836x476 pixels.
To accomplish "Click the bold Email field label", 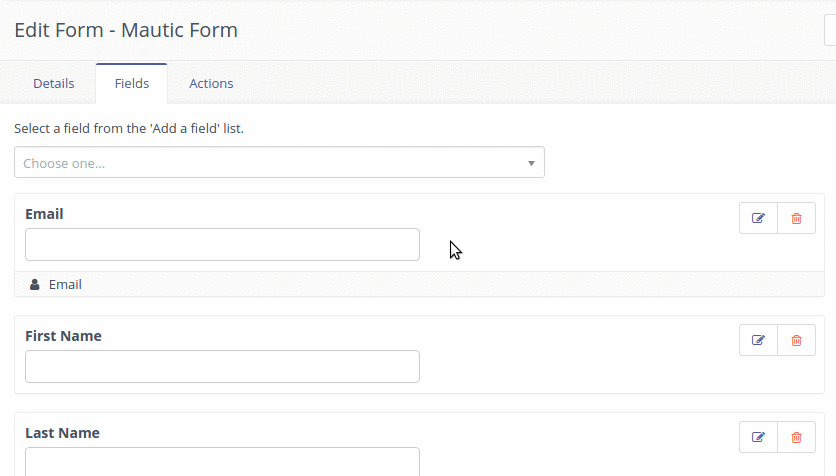I will point(44,214).
